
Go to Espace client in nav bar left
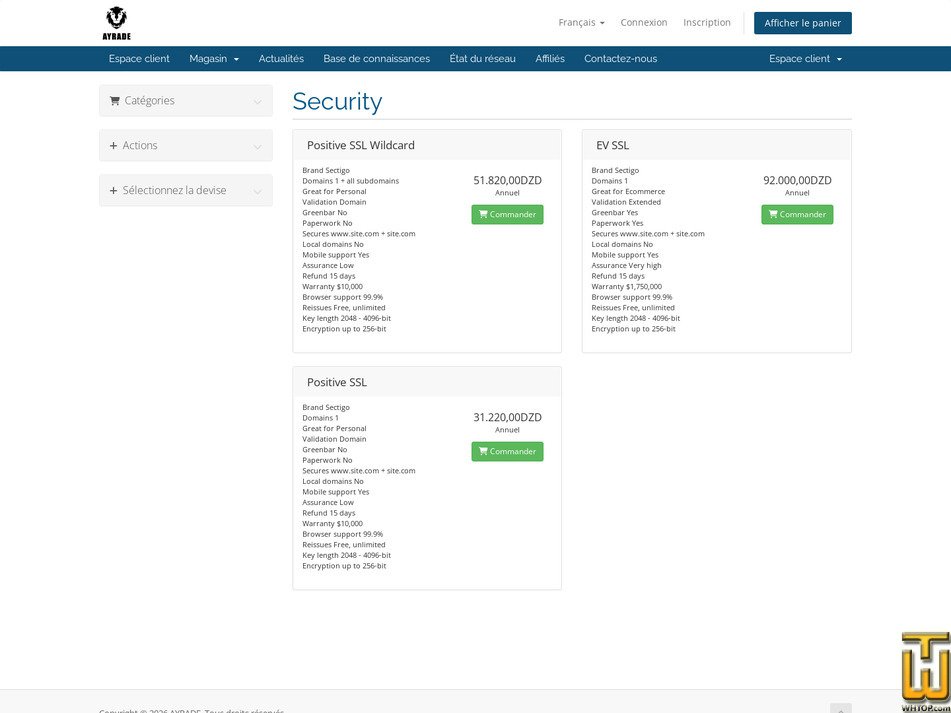(x=139, y=59)
